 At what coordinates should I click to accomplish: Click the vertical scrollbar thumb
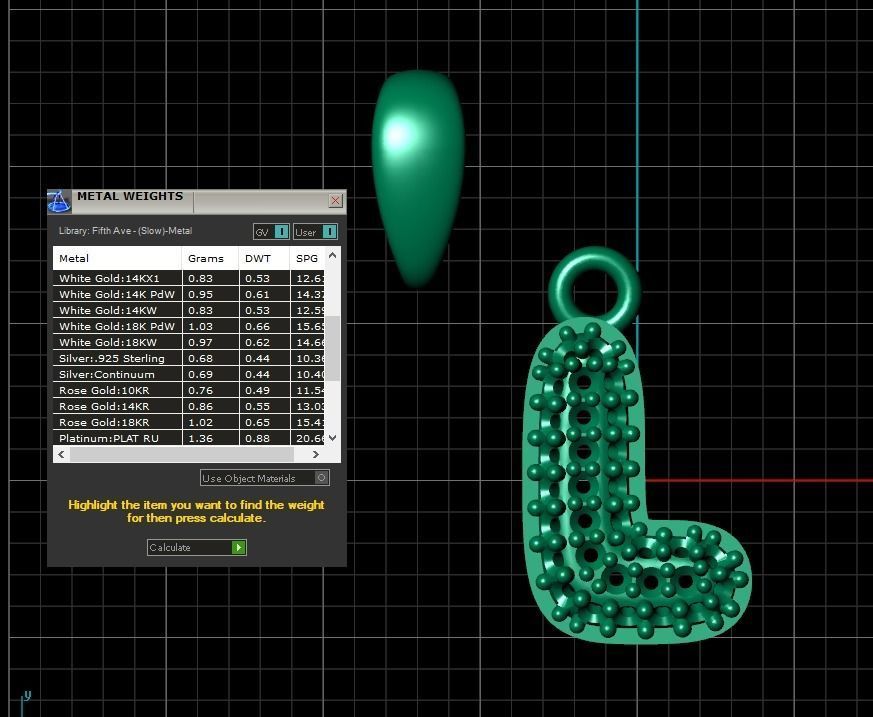point(332,348)
